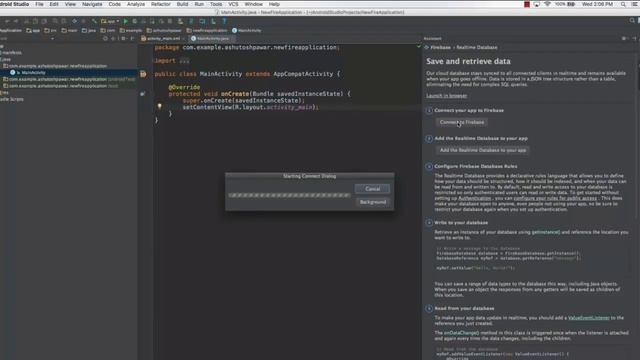The width and height of the screenshot is (640, 360).
Task: Click the Debug app icon beside Run
Action: point(135,21)
